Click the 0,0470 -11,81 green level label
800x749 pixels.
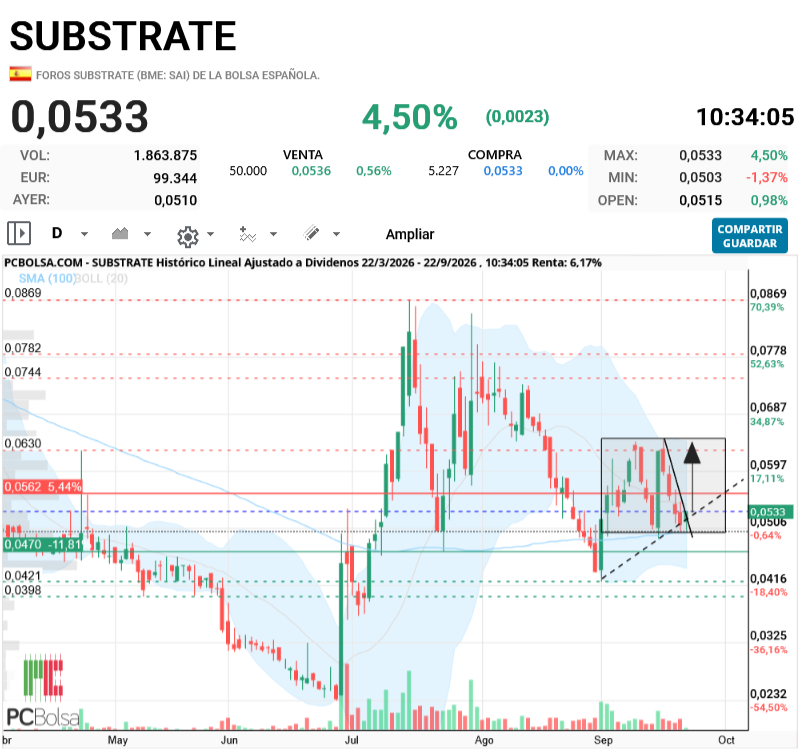pos(42,544)
